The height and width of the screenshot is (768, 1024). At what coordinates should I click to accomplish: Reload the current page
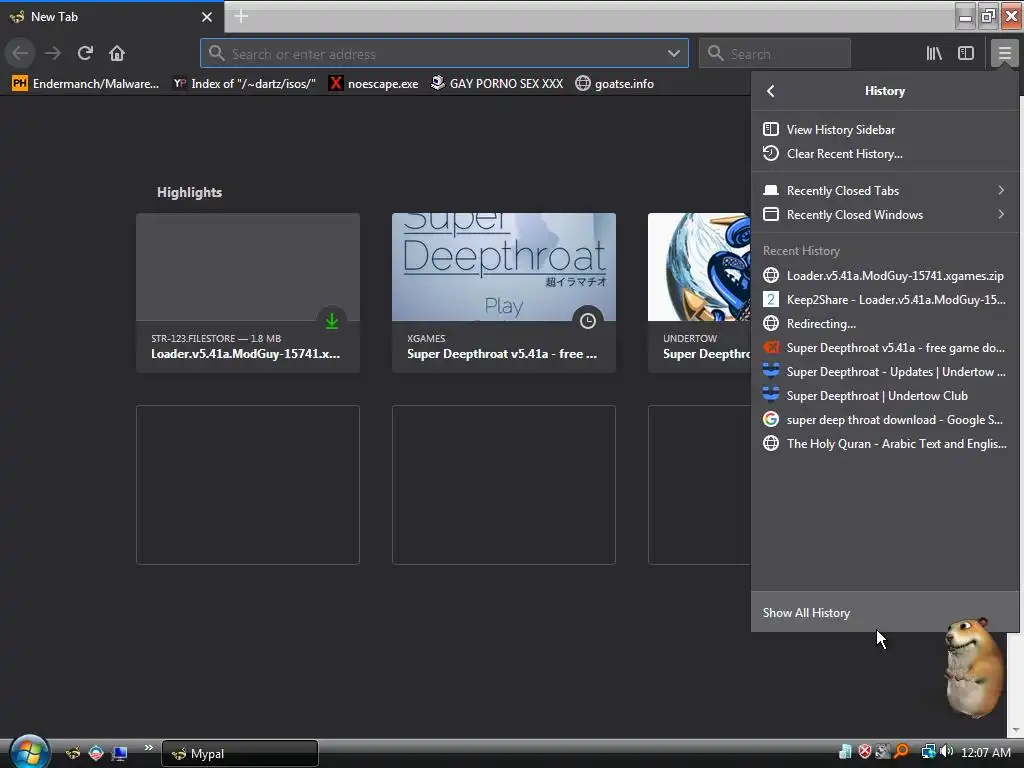click(85, 53)
